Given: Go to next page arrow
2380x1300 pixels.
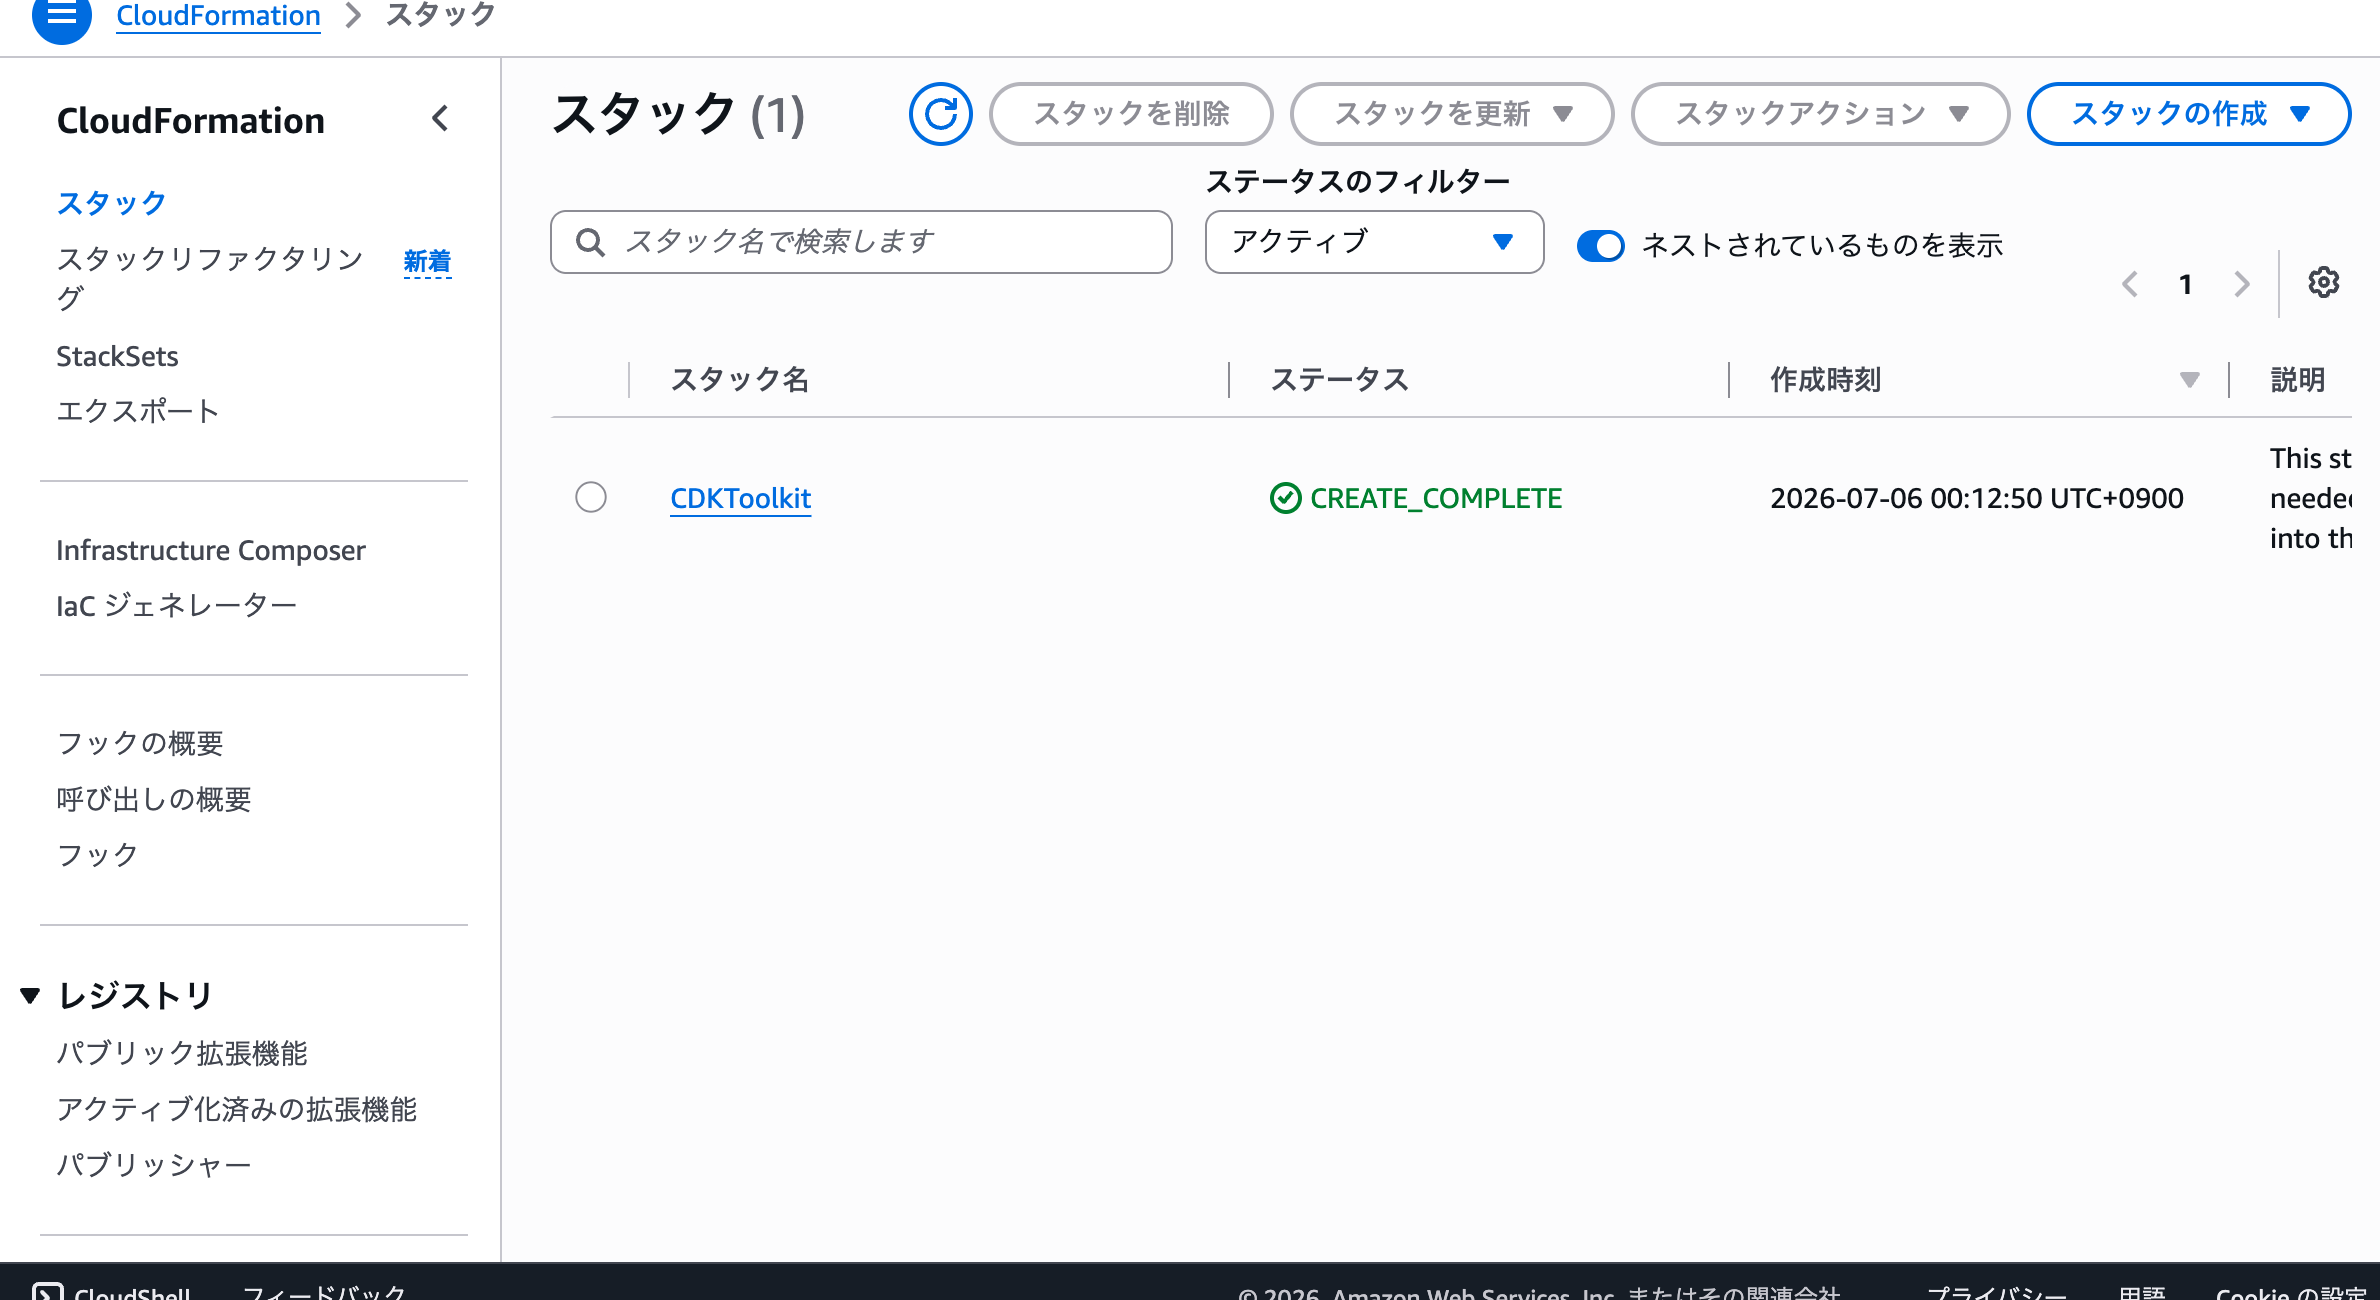Looking at the screenshot, I should (2242, 285).
